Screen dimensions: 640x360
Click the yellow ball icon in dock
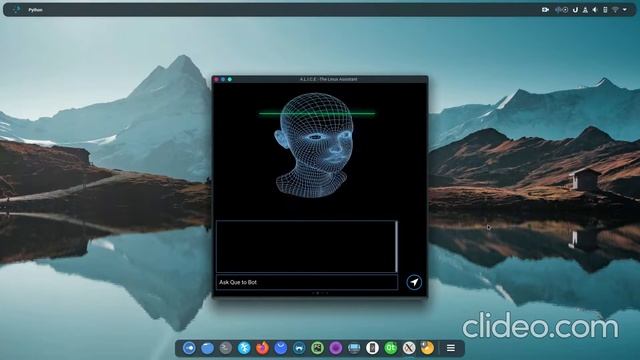click(x=427, y=348)
